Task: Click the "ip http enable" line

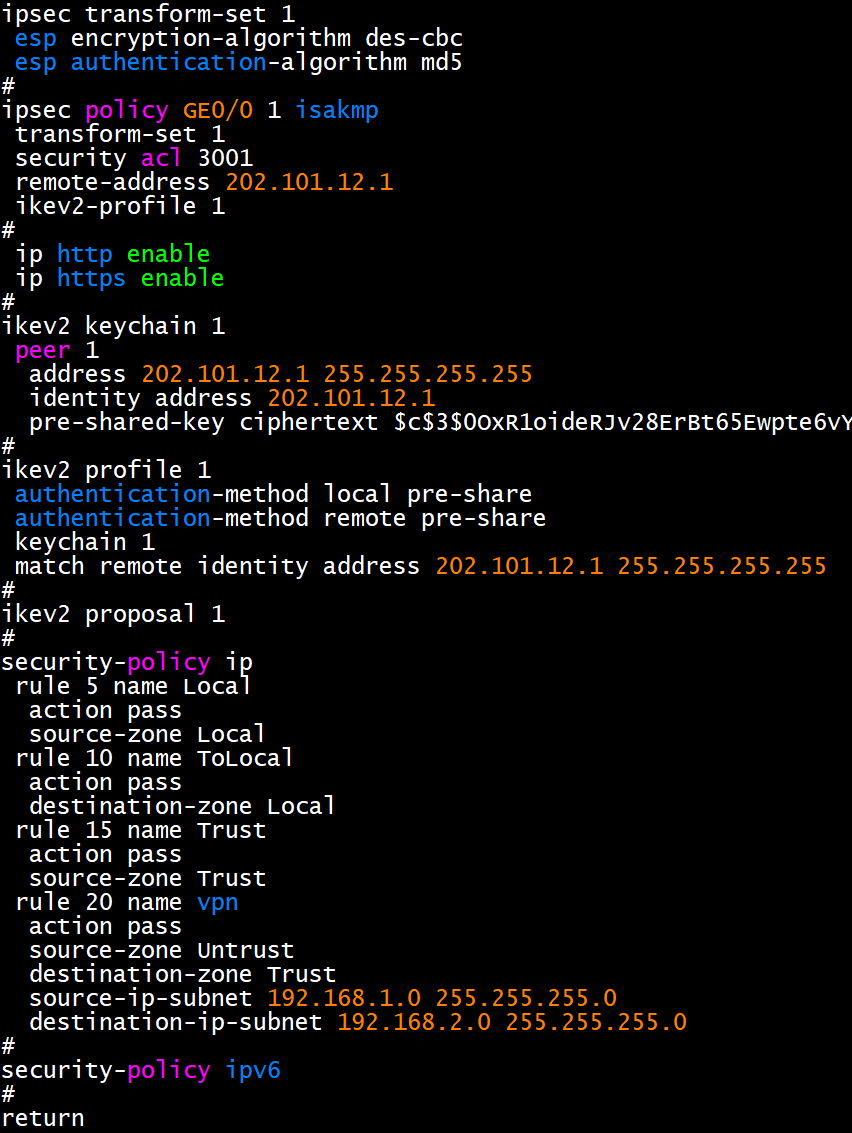Action: point(113,254)
